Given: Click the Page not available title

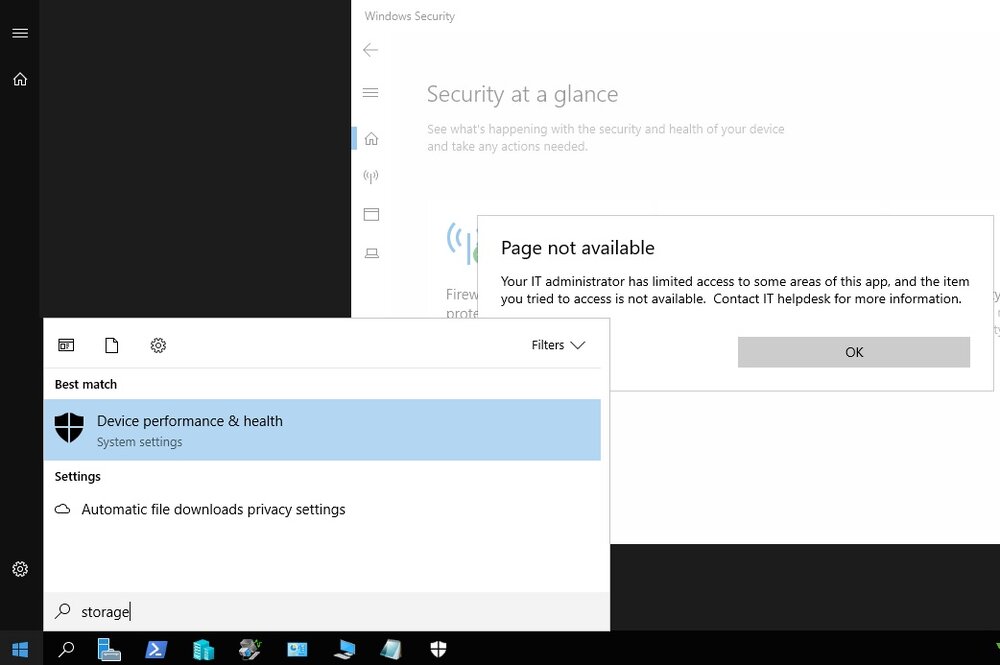Looking at the screenshot, I should click(x=578, y=247).
